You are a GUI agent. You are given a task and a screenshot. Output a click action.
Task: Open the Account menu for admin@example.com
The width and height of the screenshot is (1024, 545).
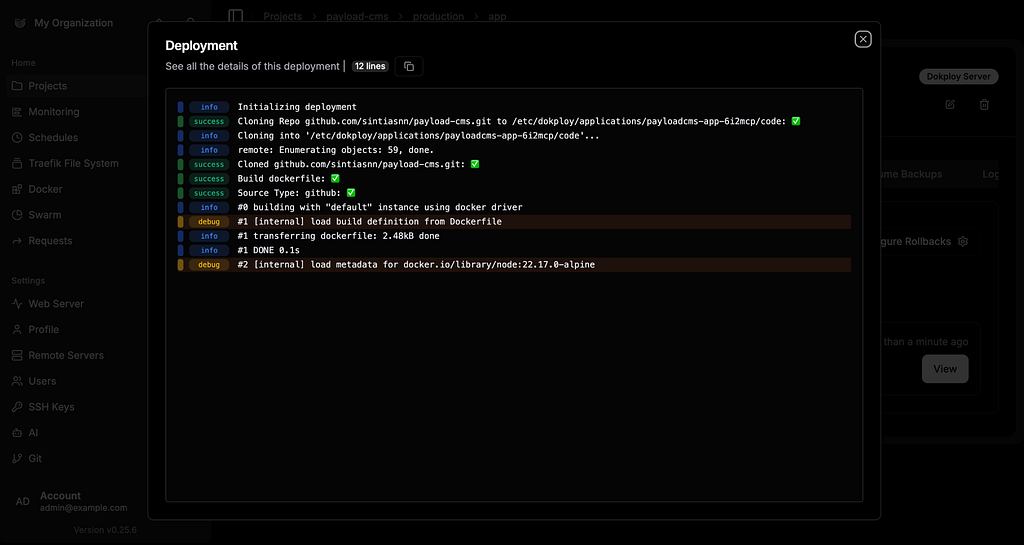point(73,501)
